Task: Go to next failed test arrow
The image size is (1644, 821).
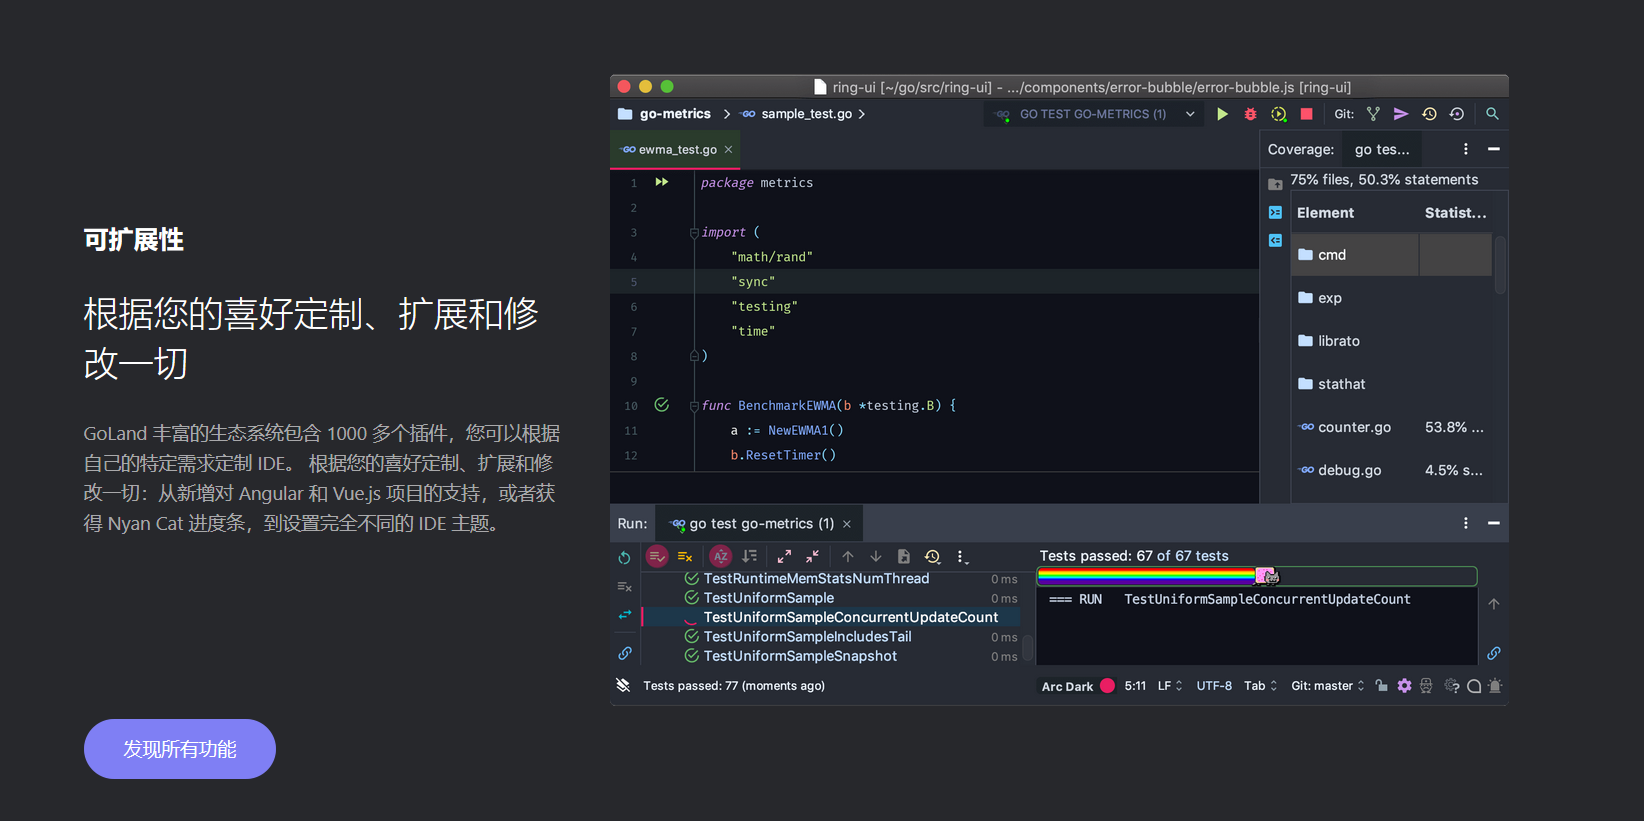Action: 876,556
